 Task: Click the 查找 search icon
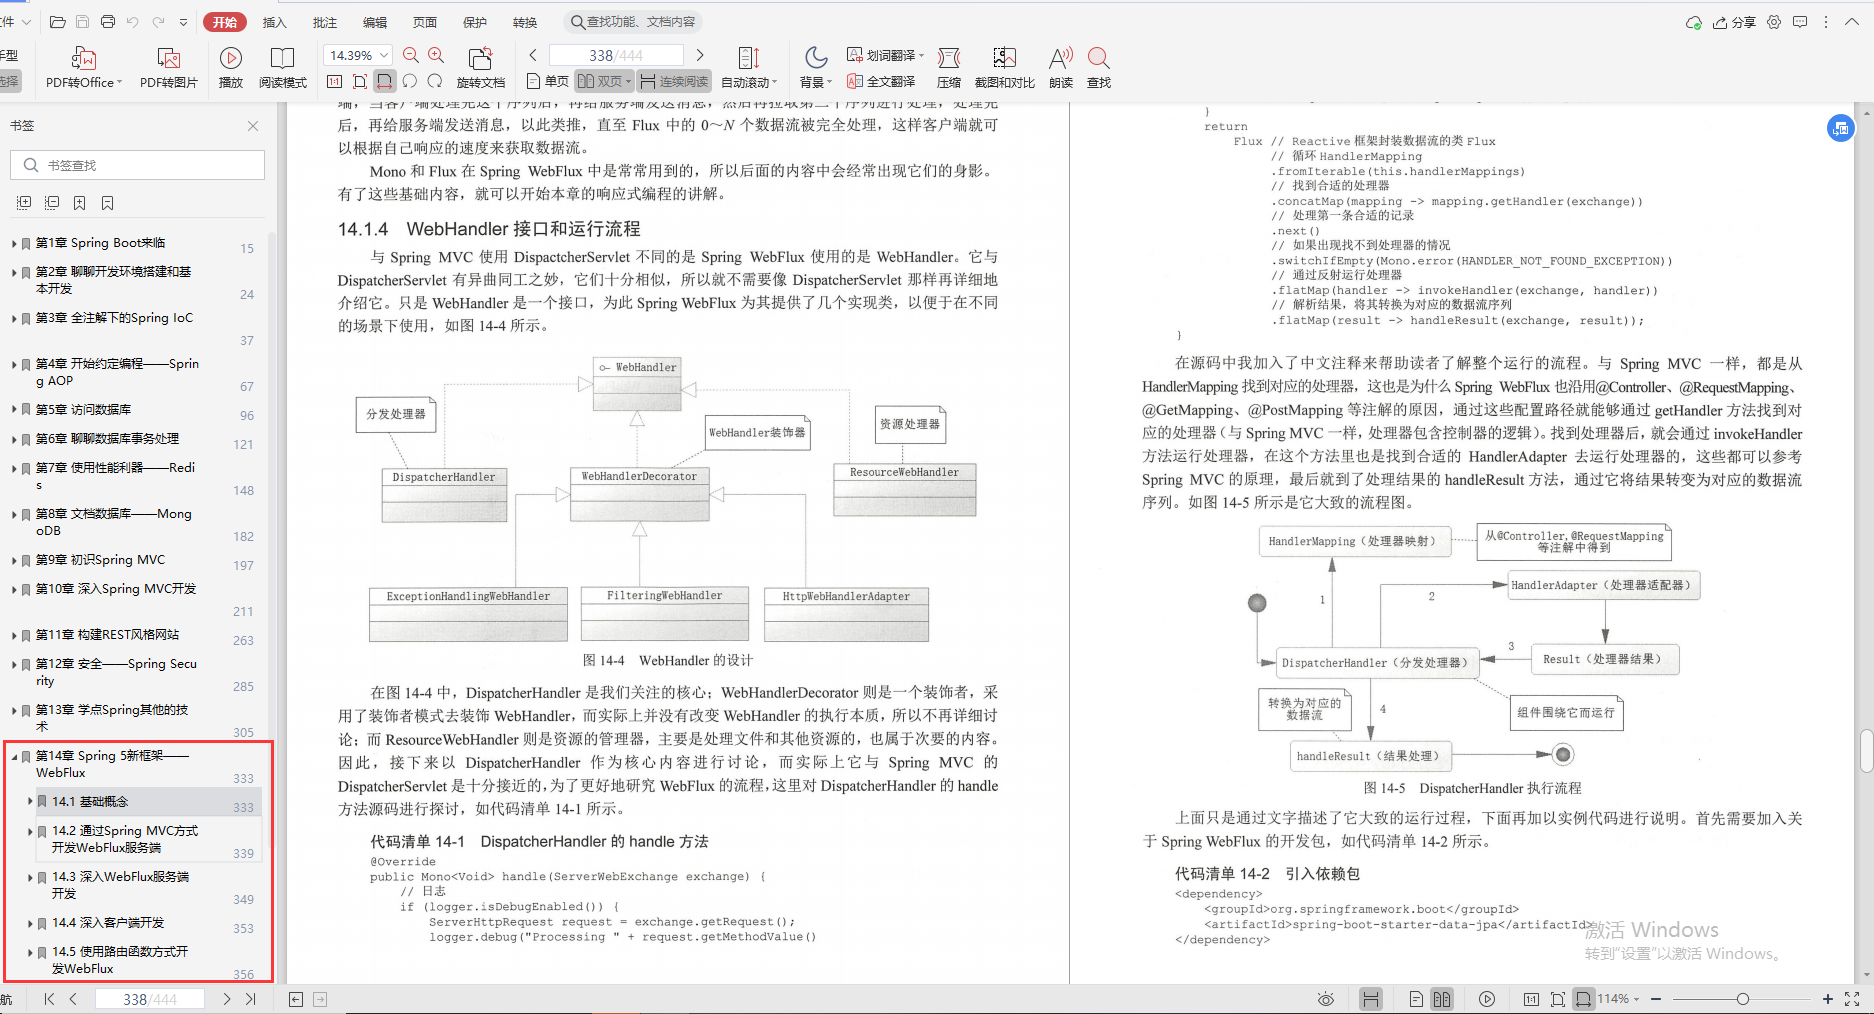1099,68
